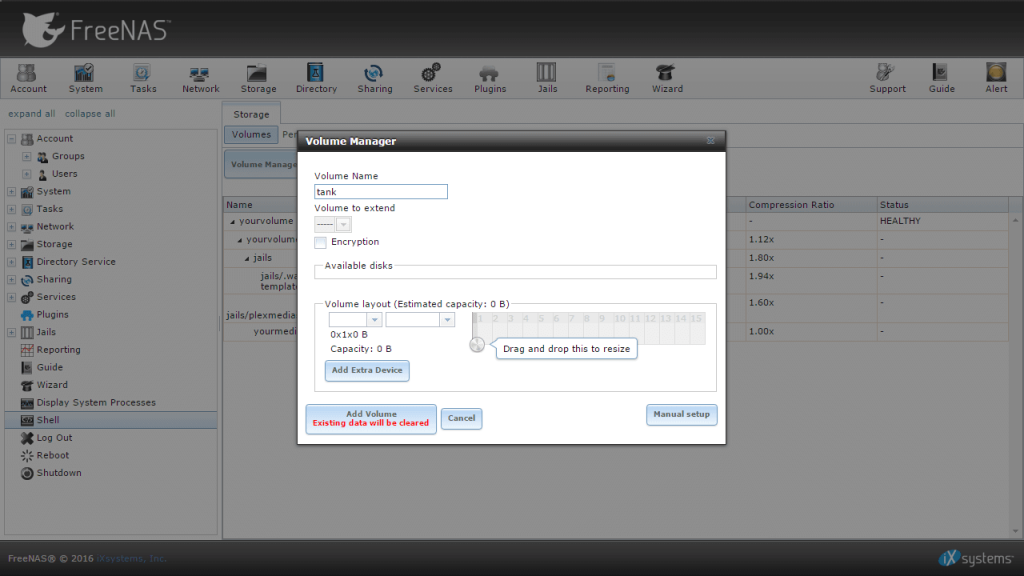
Task: Collapse the Account tree node
Action: point(11,139)
